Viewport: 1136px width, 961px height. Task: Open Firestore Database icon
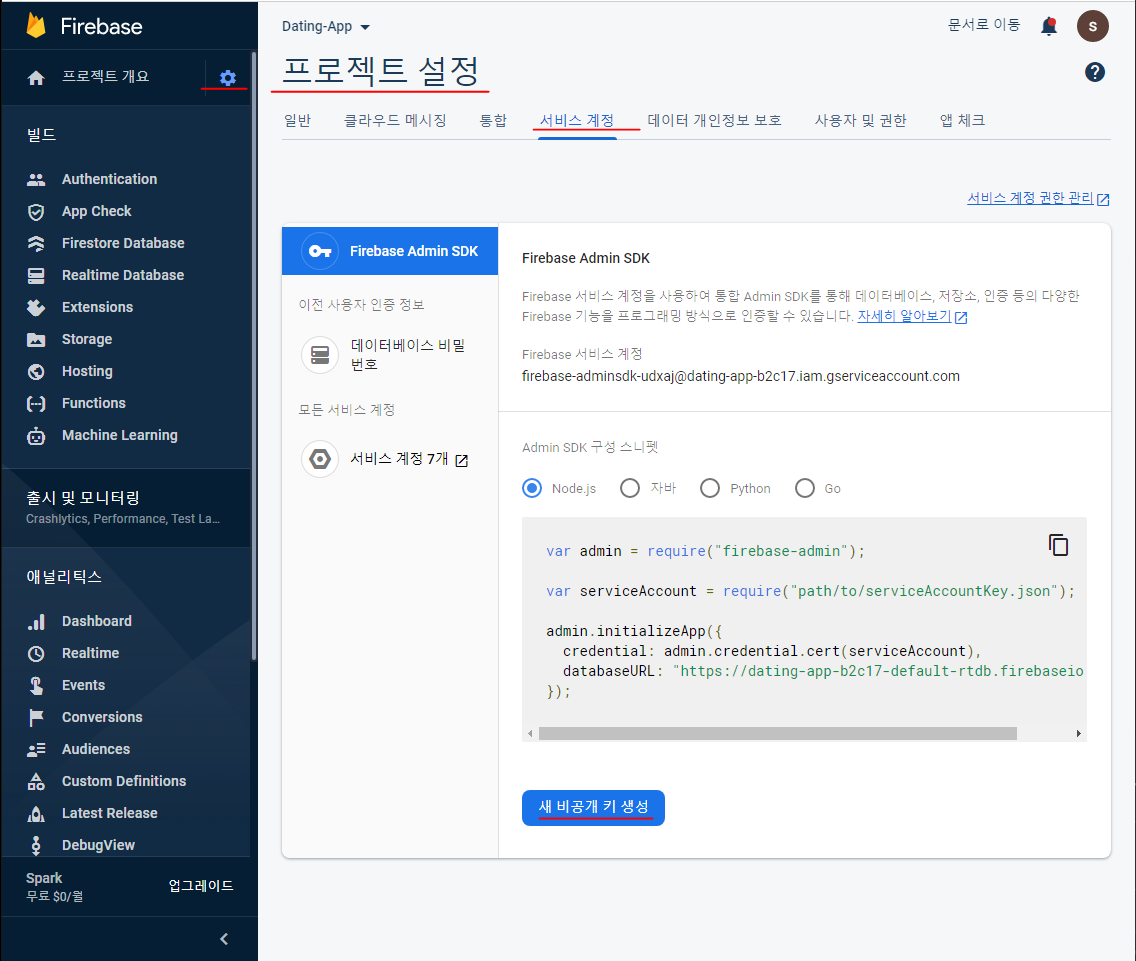pos(36,244)
